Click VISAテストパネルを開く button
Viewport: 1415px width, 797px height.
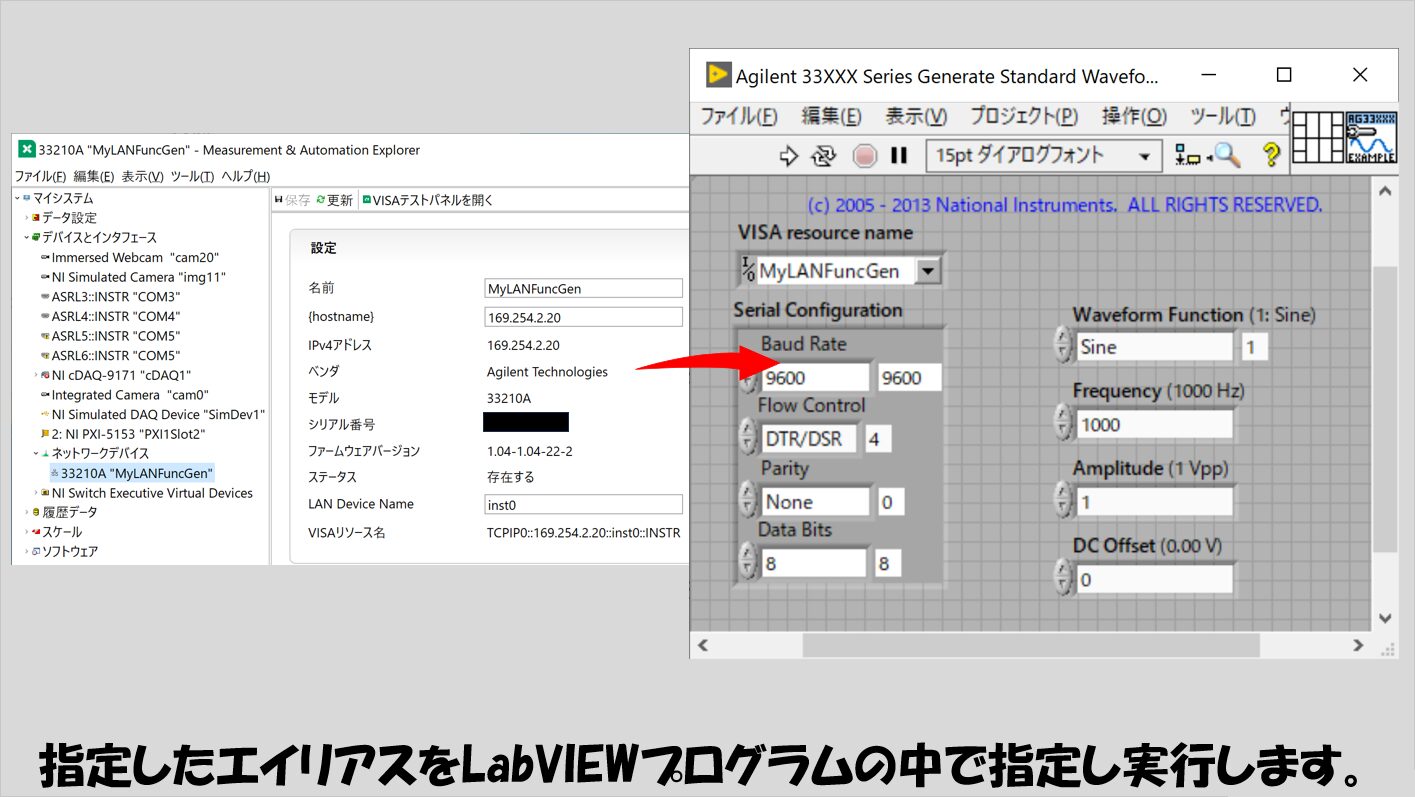427,200
